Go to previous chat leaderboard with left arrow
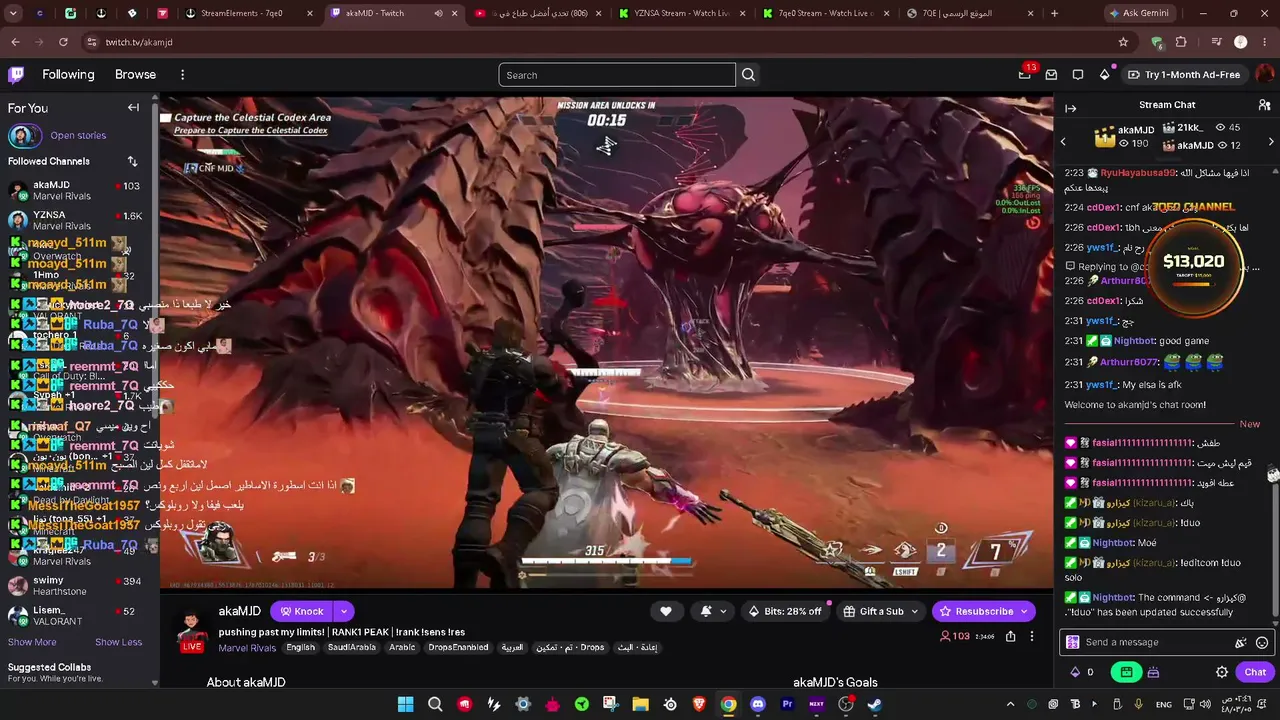The width and height of the screenshot is (1280, 720). [x=1063, y=142]
